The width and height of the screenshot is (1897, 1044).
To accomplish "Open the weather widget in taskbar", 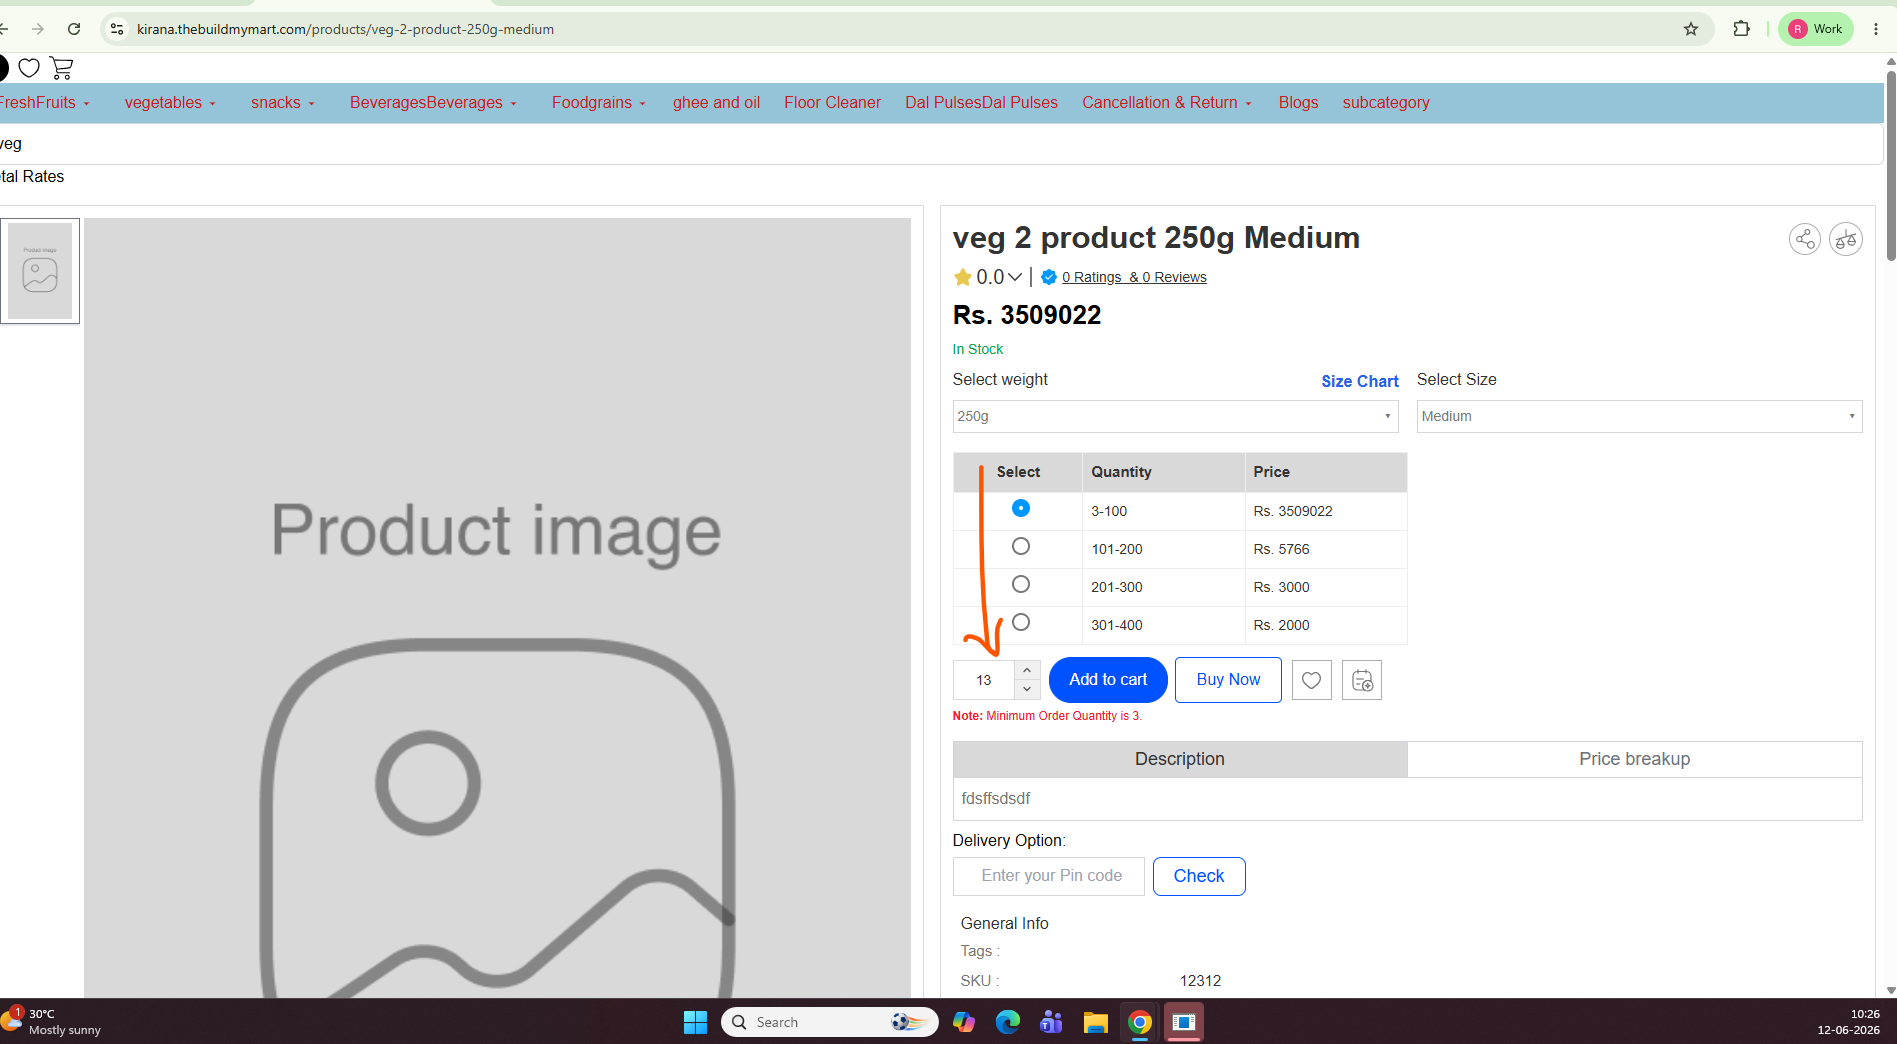I will tap(52, 1022).
